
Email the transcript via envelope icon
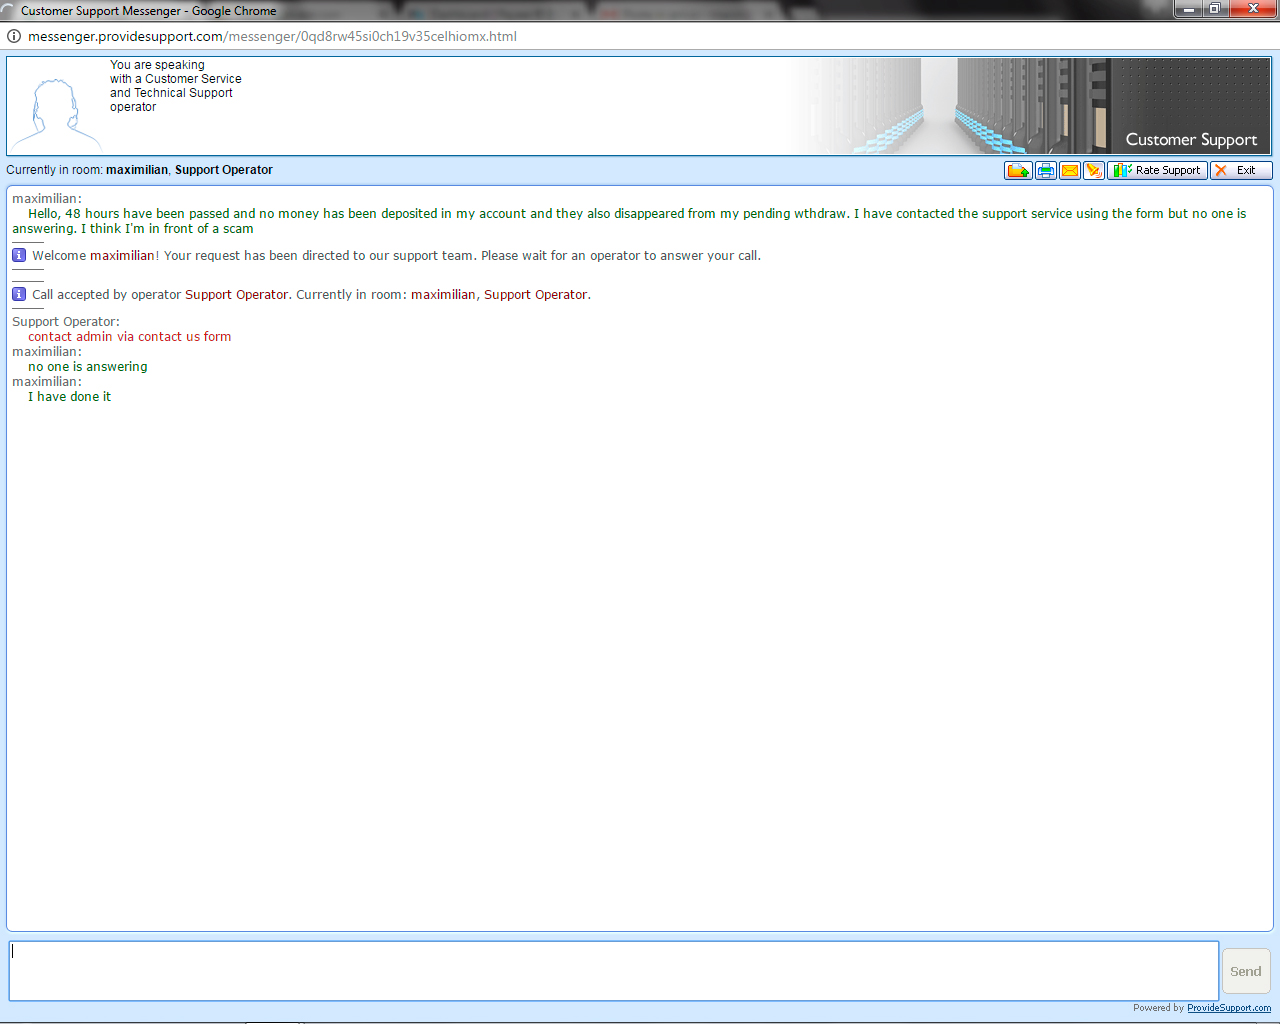coord(1070,170)
